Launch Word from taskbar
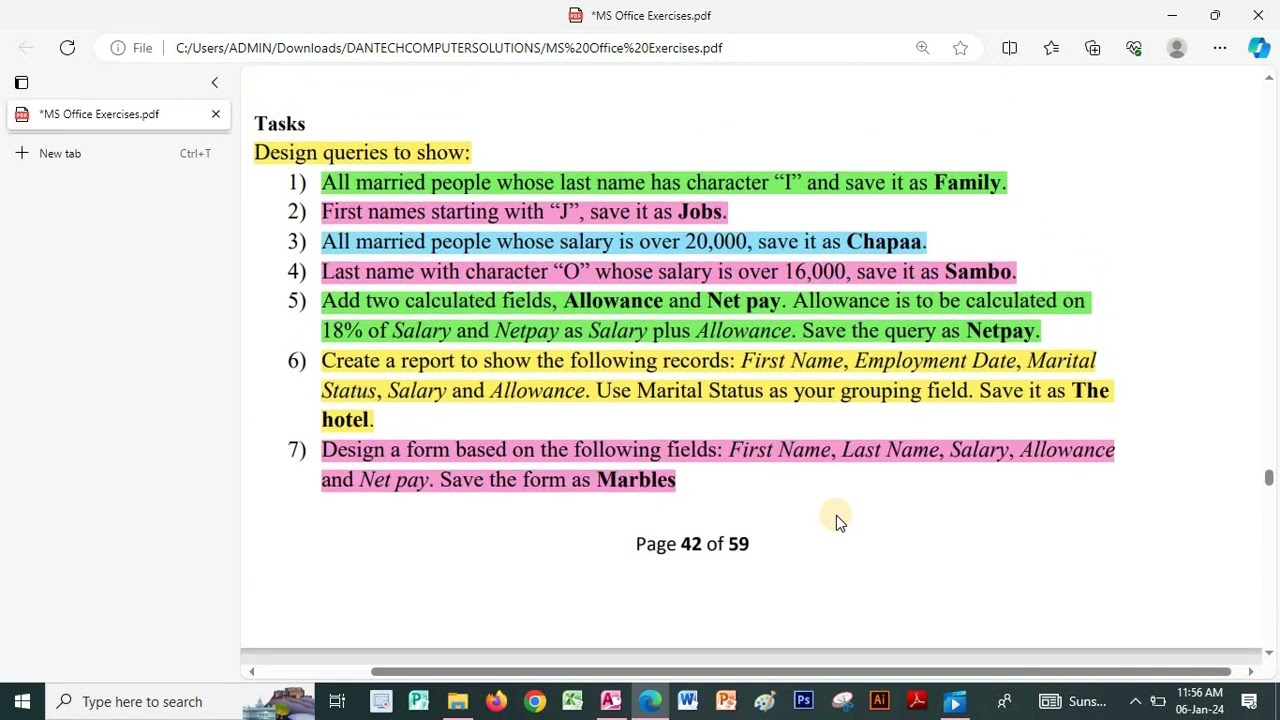 [688, 702]
